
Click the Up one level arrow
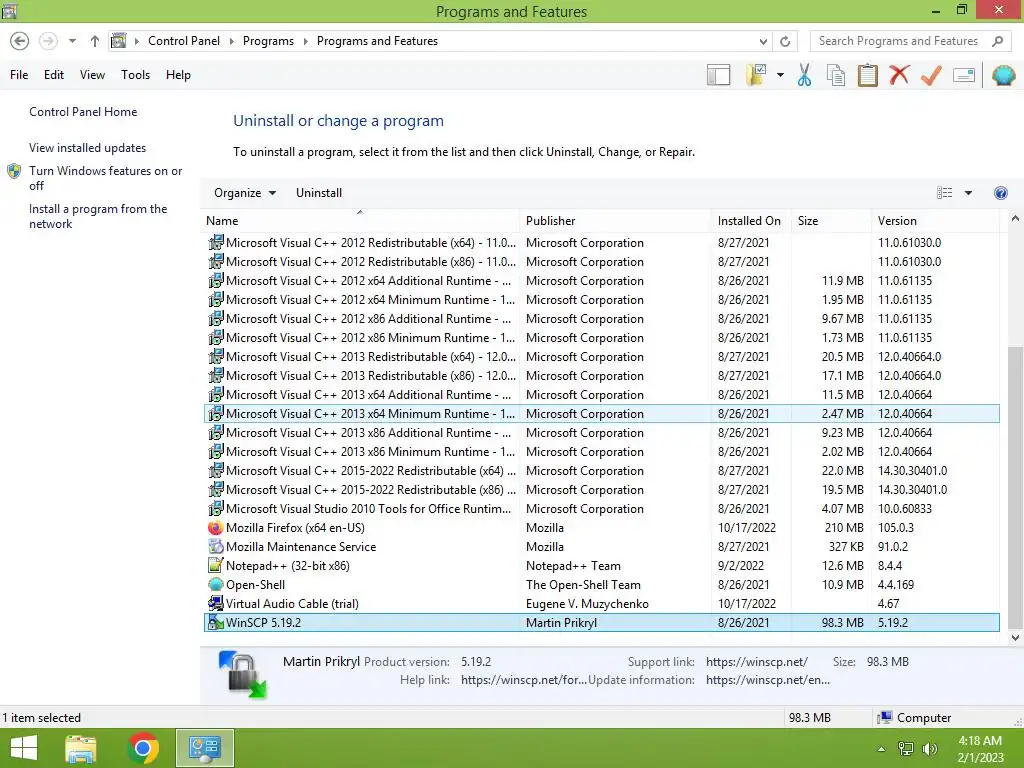95,41
